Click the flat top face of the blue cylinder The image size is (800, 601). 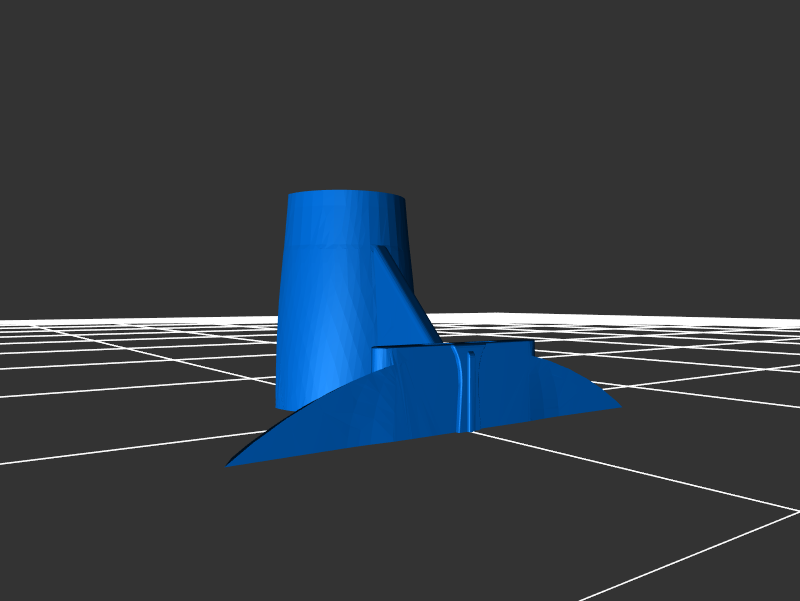click(x=346, y=193)
